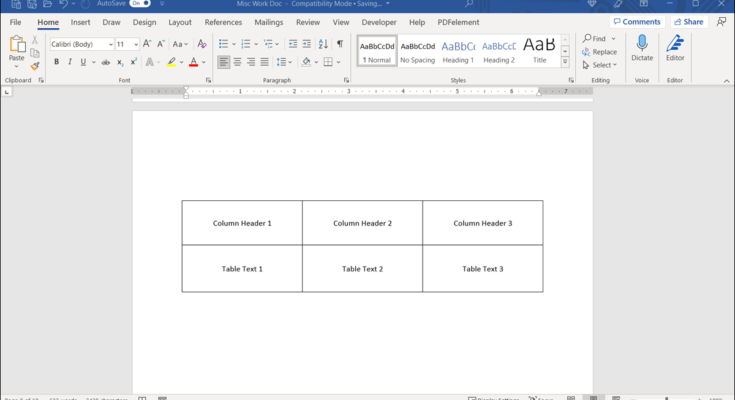The image size is (735, 400).
Task: Click the Table Text 2 cell
Action: pyautogui.click(x=362, y=269)
